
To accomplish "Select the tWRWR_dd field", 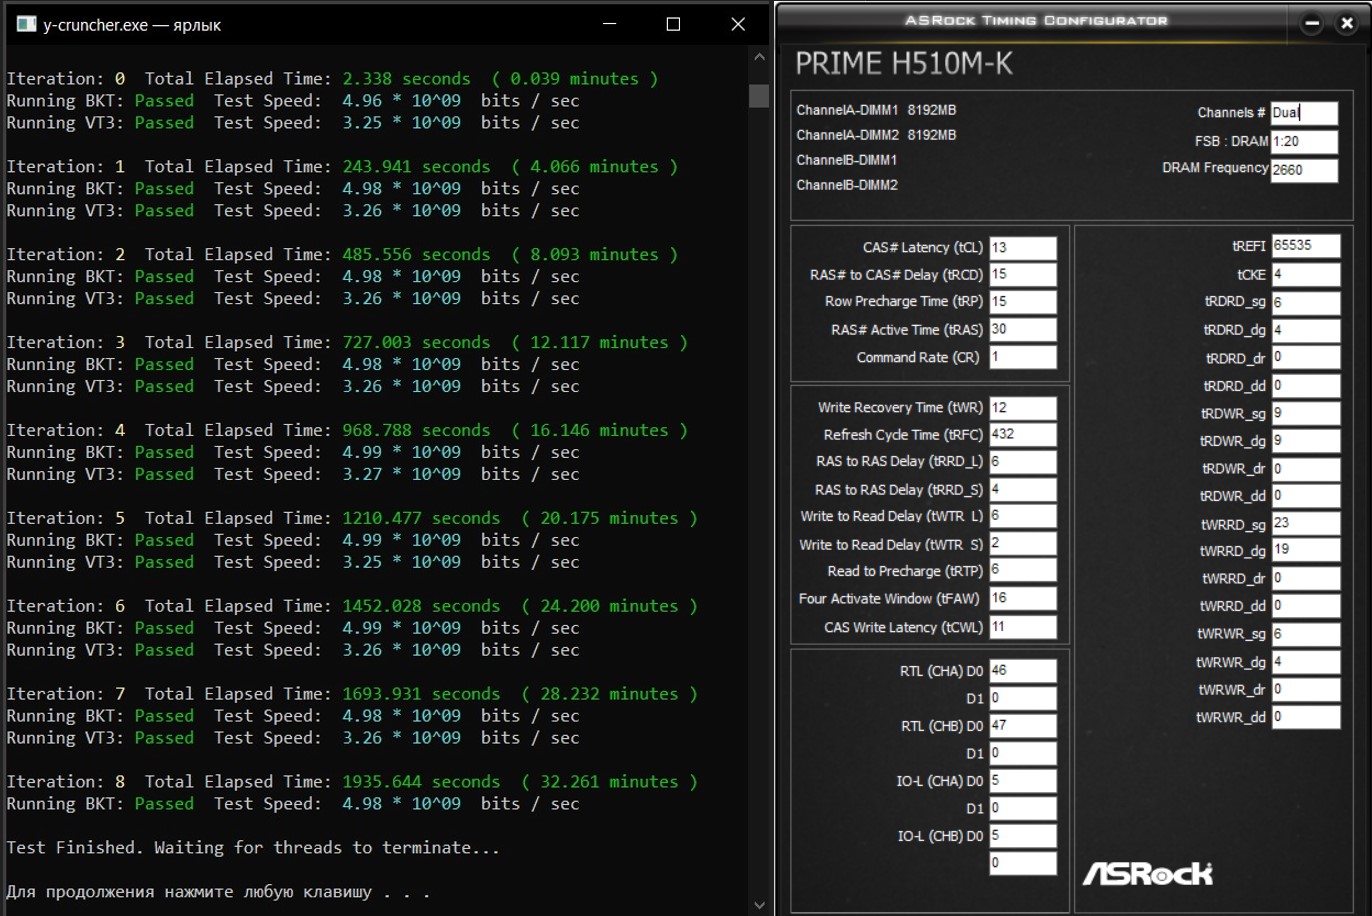I will point(1305,717).
